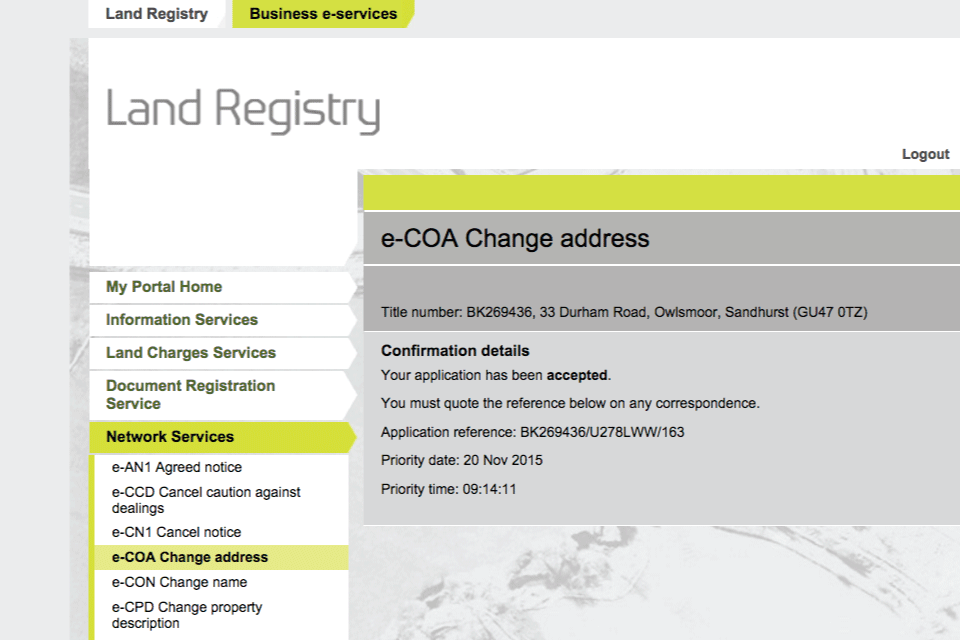
Task: Click the large Land Registry logo
Action: (x=243, y=110)
